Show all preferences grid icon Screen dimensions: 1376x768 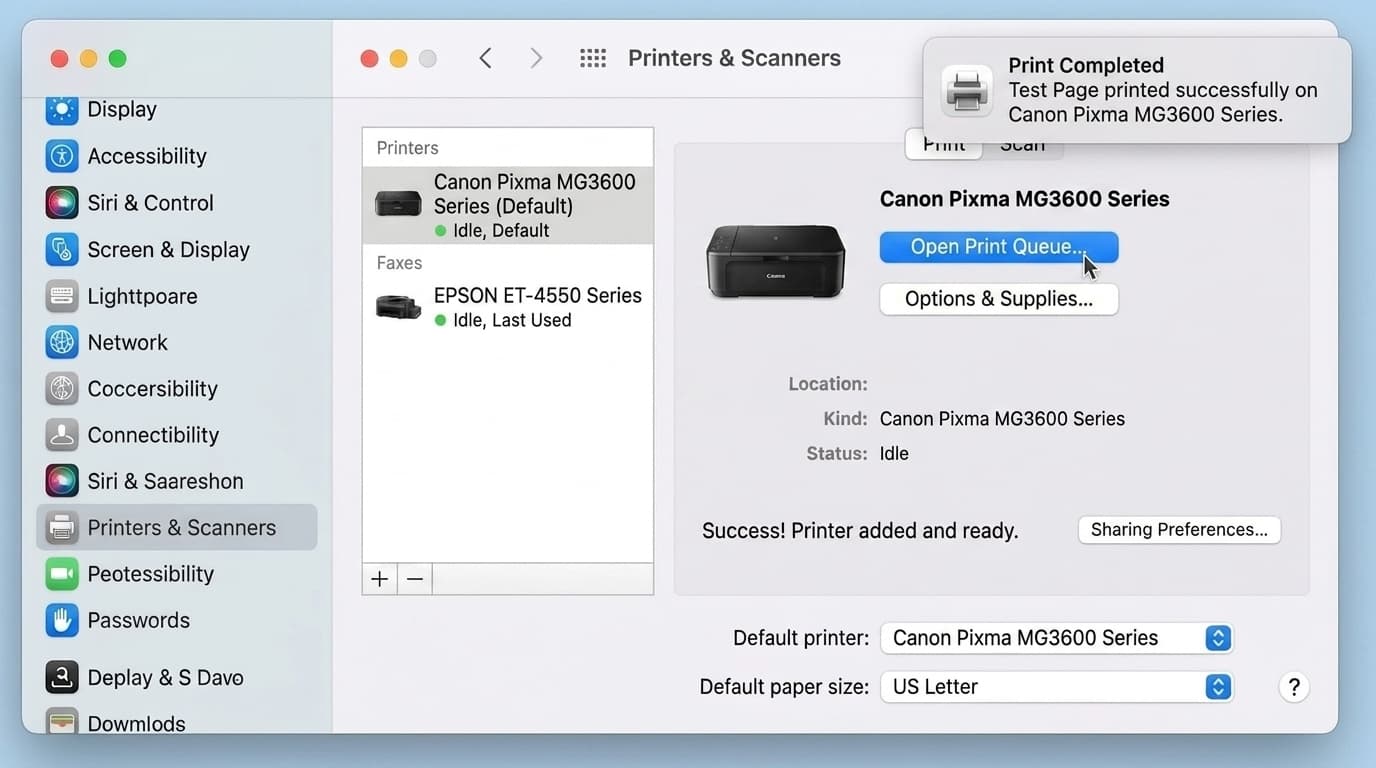pos(593,58)
